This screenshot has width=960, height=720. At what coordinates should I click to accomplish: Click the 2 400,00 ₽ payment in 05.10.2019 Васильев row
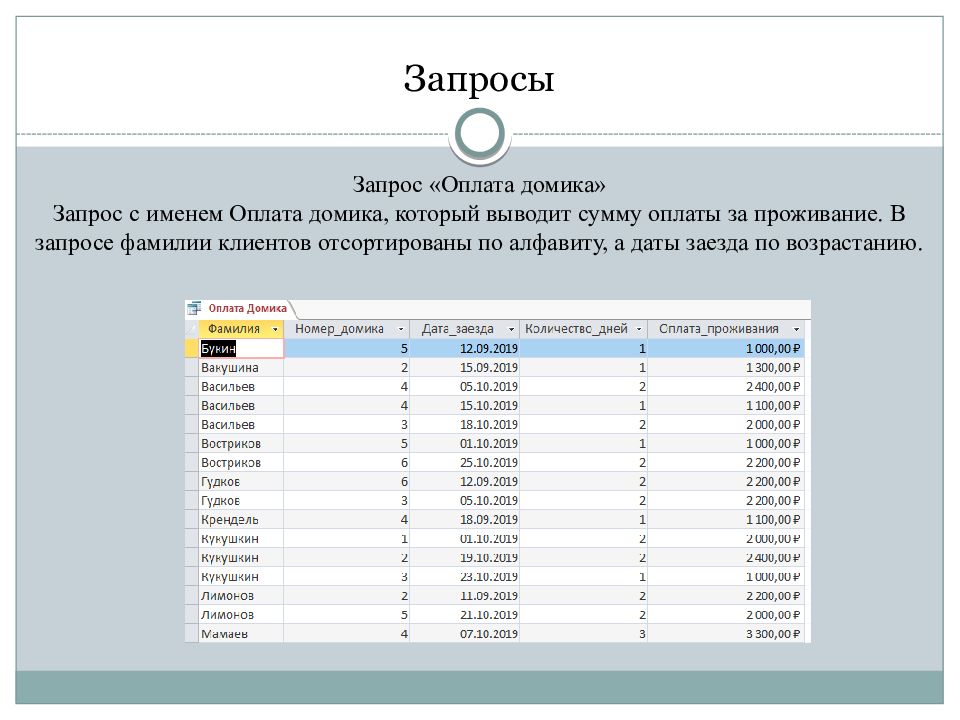tap(726, 386)
